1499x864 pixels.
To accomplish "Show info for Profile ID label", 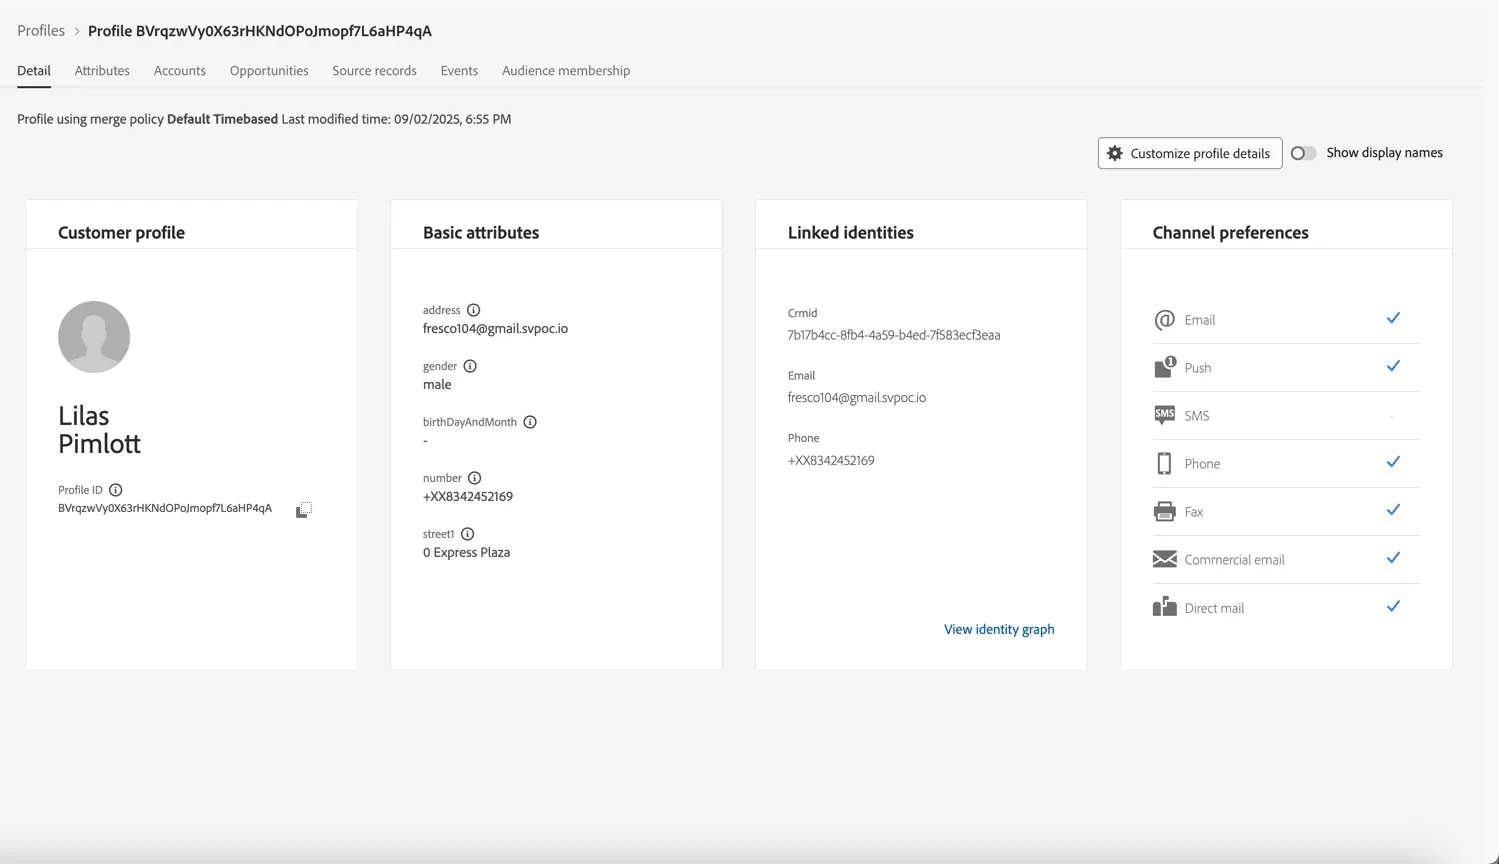I will [116, 490].
